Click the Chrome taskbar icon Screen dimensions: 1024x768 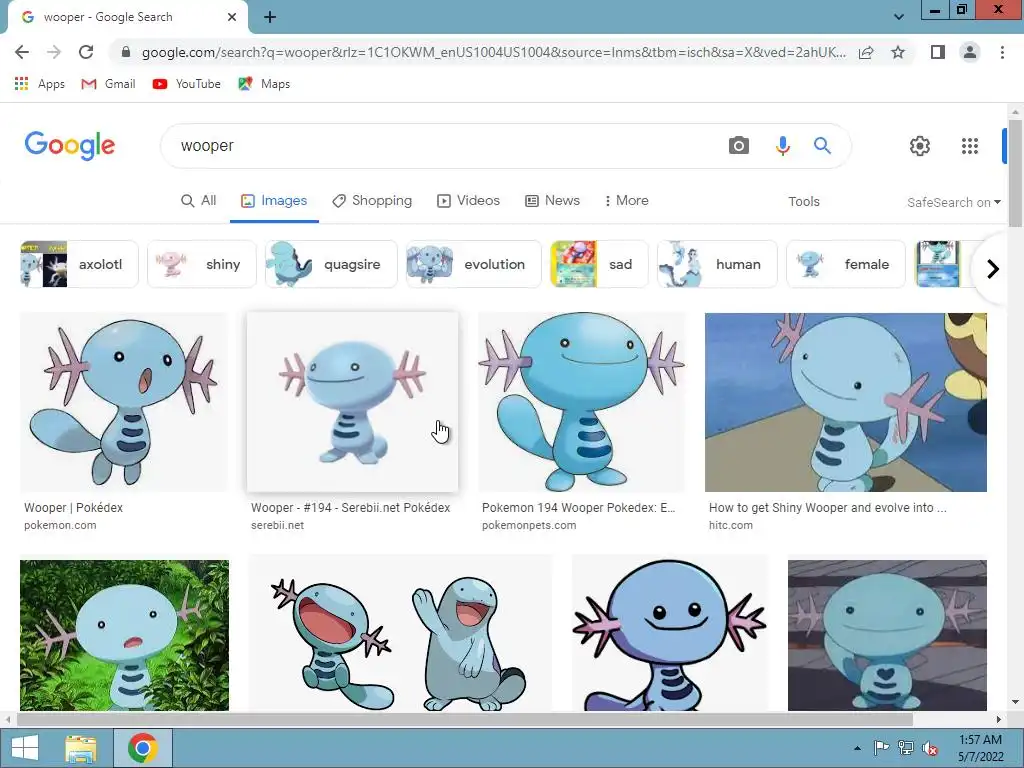(x=143, y=748)
